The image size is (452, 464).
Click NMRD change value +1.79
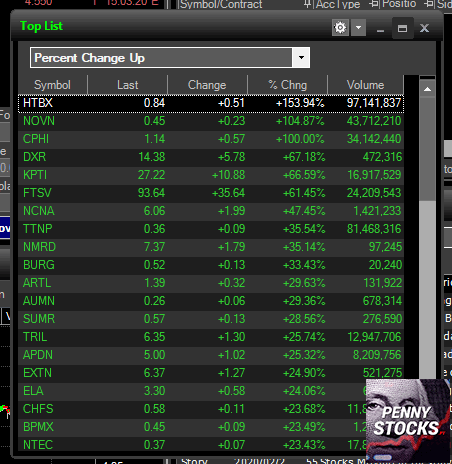[232, 247]
